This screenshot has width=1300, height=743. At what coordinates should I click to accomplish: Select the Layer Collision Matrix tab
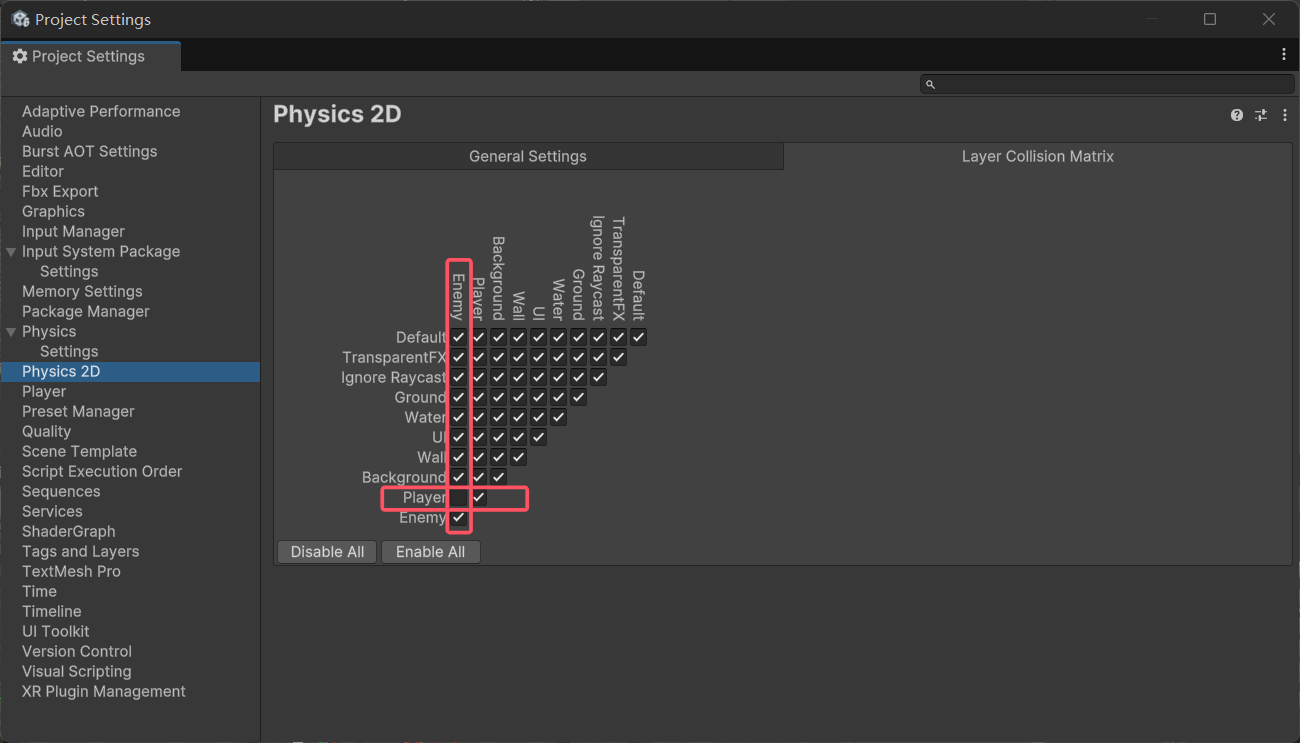pyautogui.click(x=1038, y=156)
